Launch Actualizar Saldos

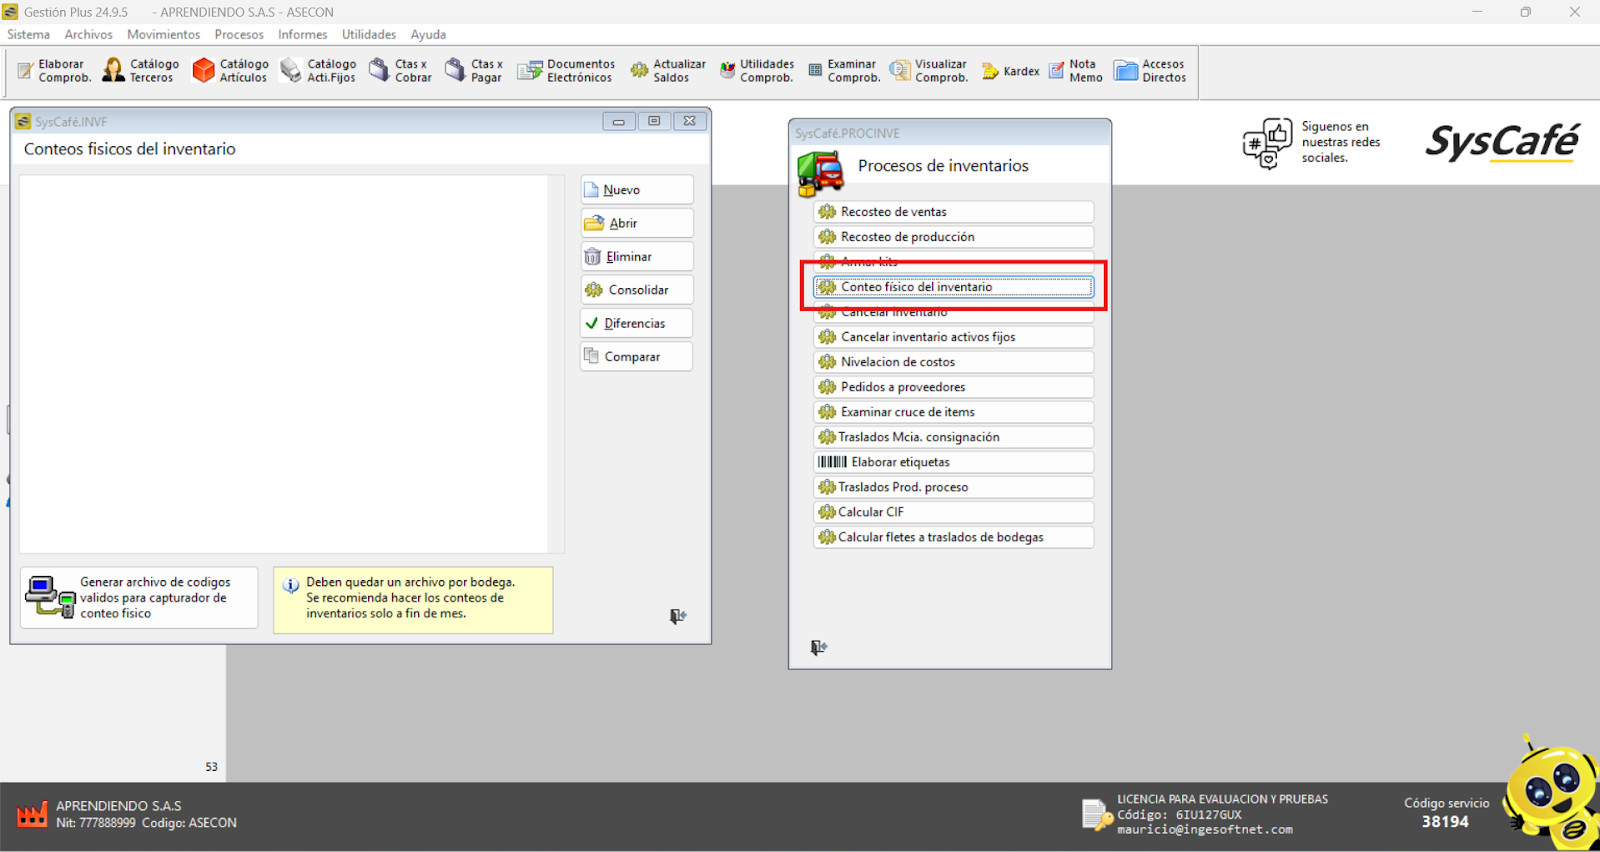[x=668, y=71]
